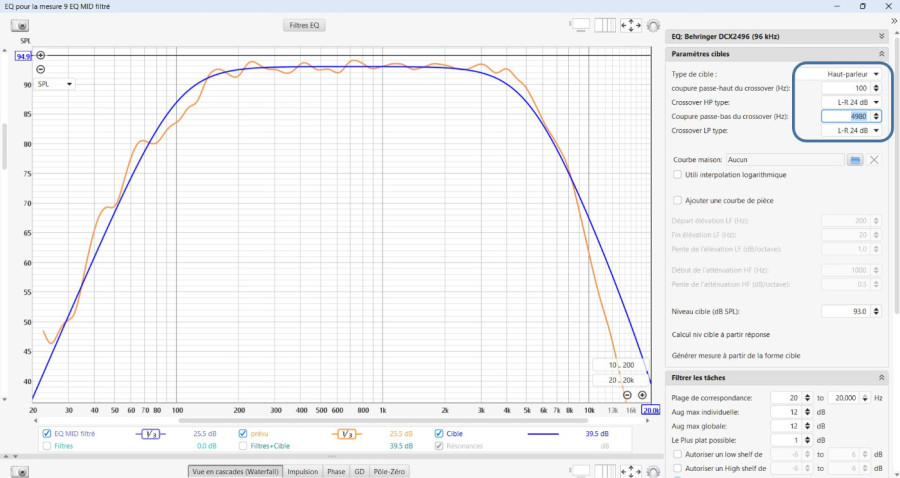The width and height of the screenshot is (900, 478).
Task: Adjust Plage de correspondance end 20,000 stepper
Action: (x=865, y=398)
